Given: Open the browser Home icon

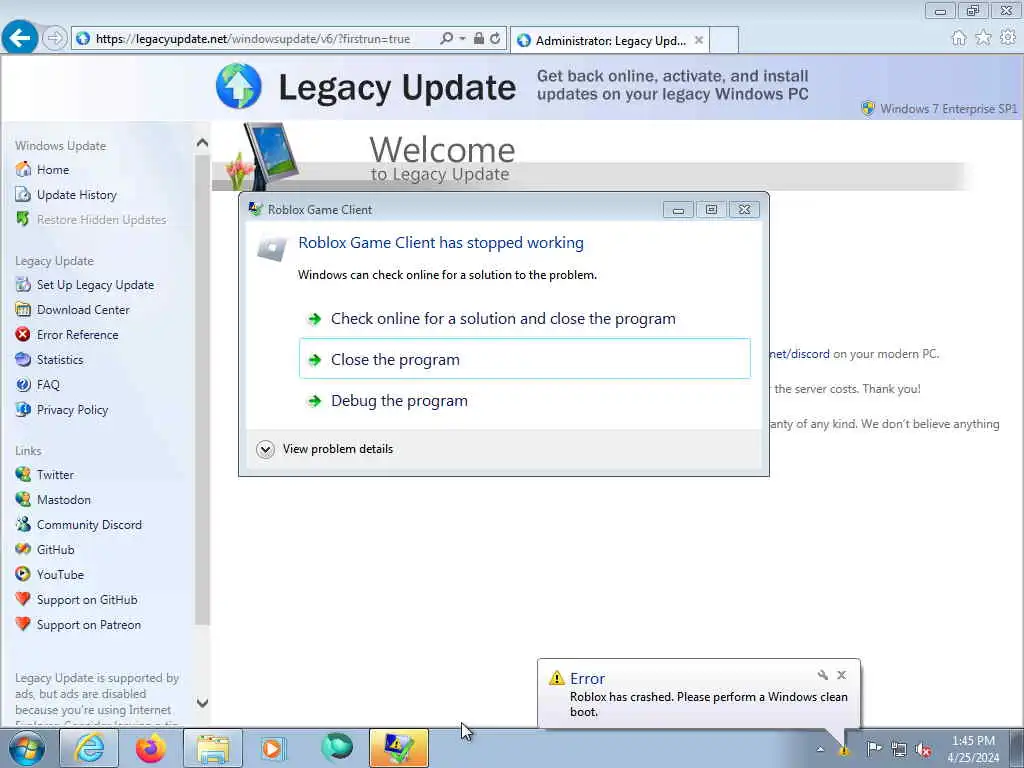Looking at the screenshot, I should pyautogui.click(x=959, y=38).
